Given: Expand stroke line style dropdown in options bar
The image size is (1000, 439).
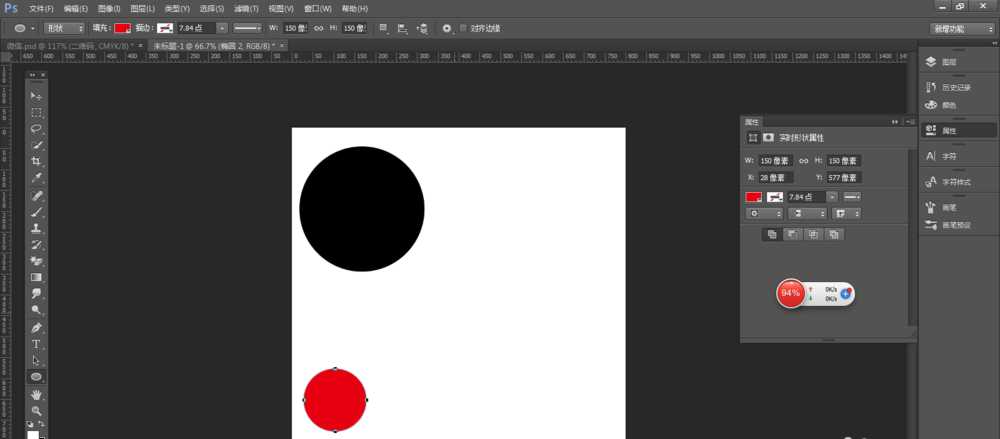Looking at the screenshot, I should click(x=246, y=29).
